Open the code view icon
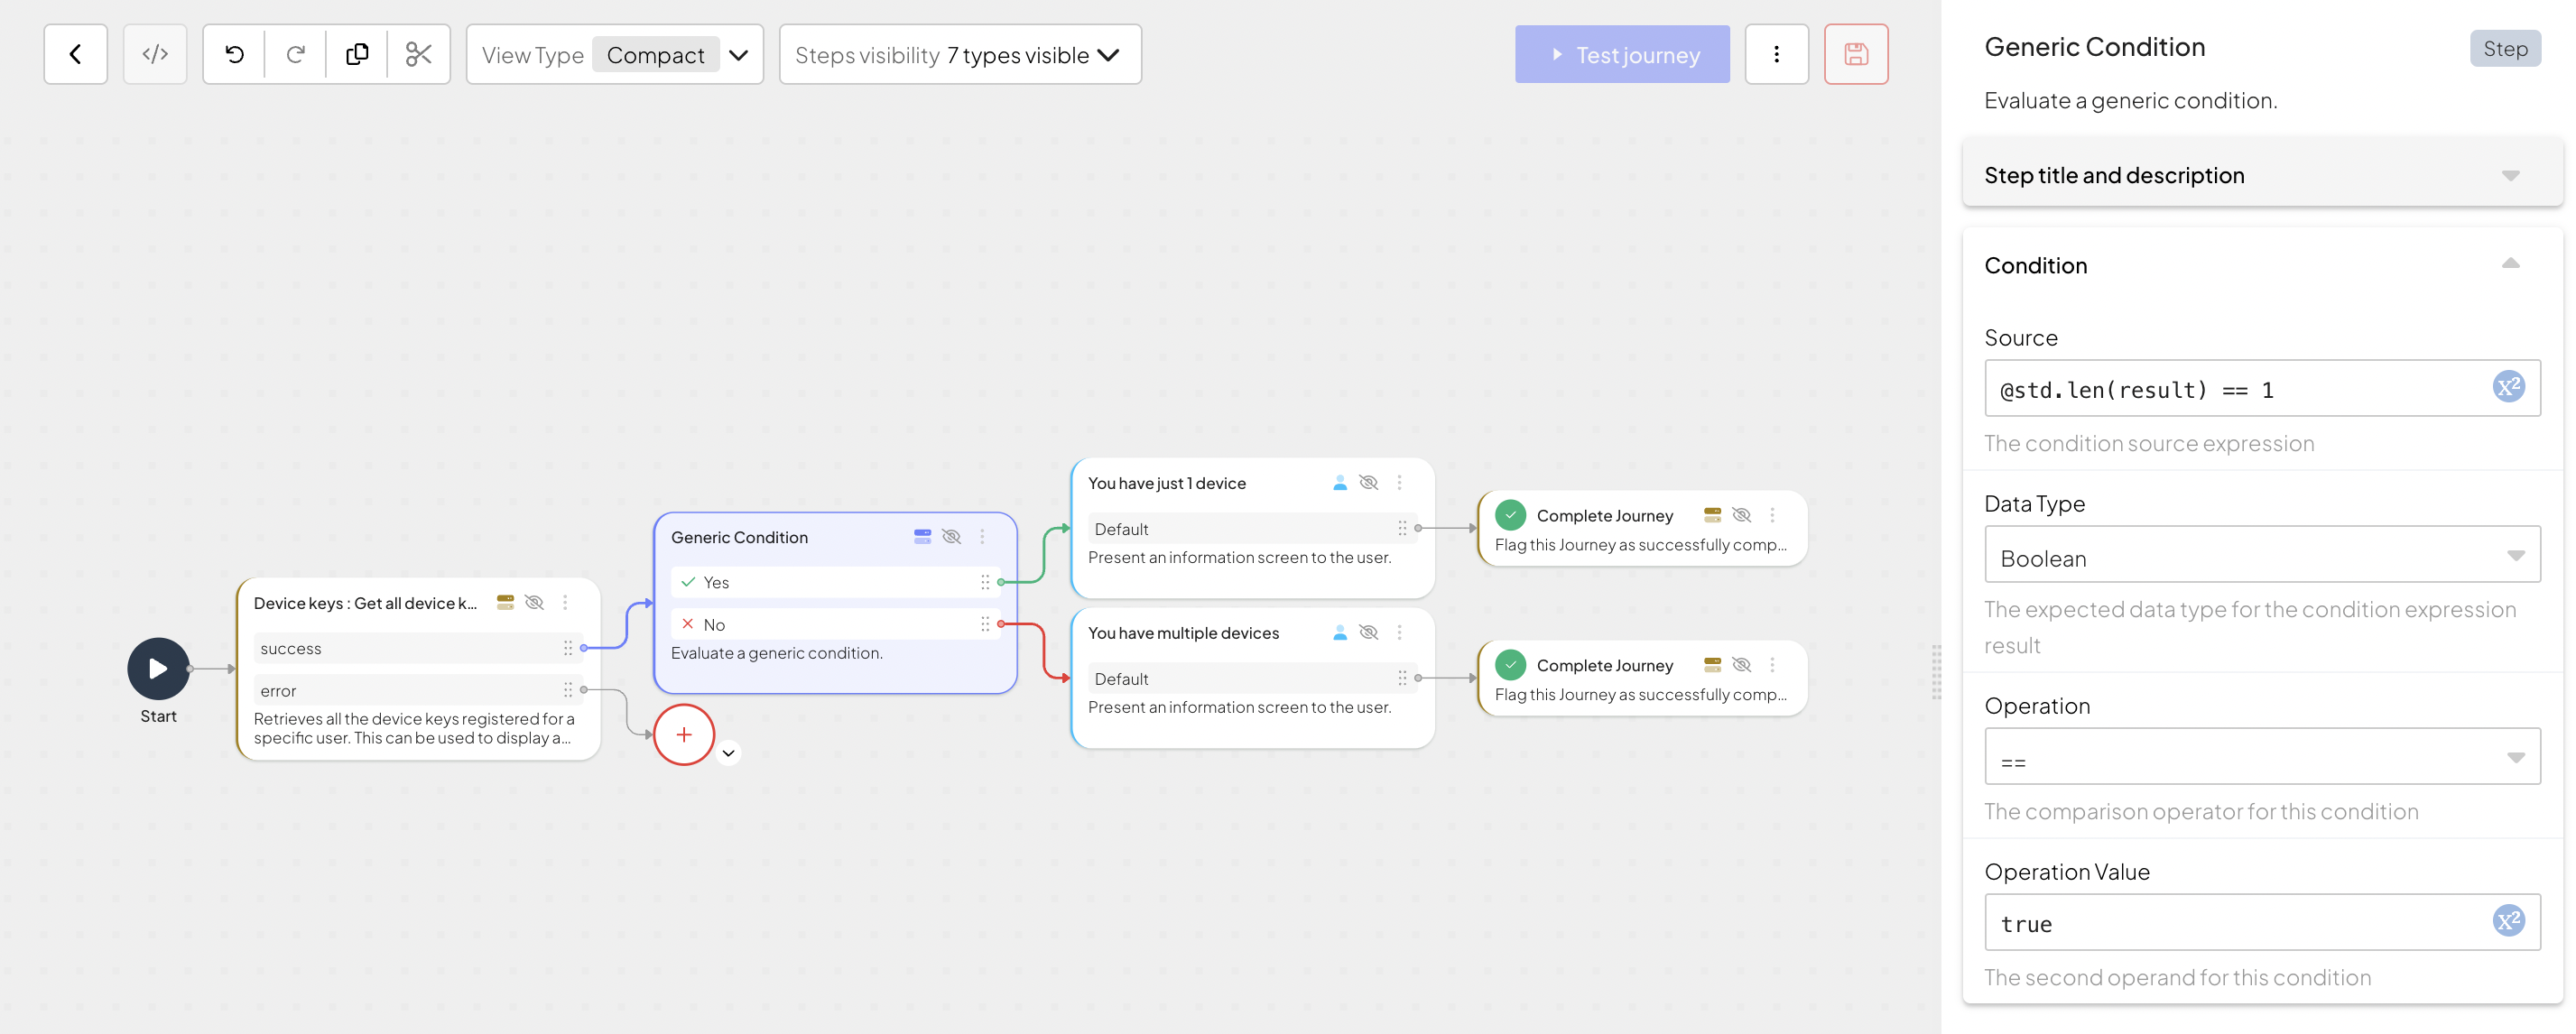Viewport: 2576px width, 1034px height. tap(155, 54)
